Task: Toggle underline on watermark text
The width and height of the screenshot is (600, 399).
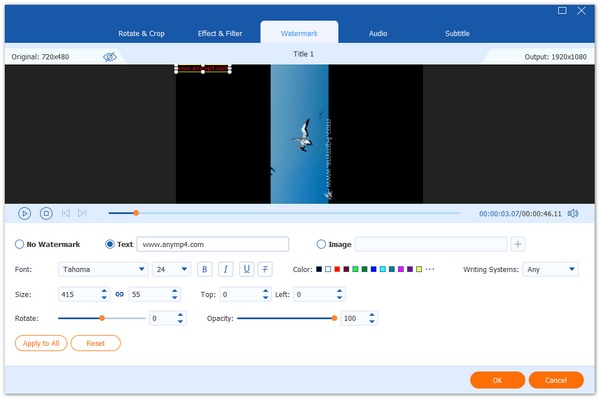Action: (247, 269)
